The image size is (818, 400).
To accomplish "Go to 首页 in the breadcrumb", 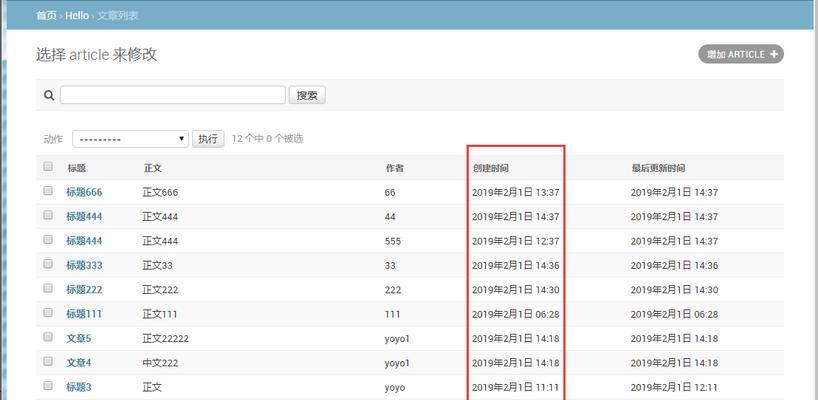I will [x=46, y=16].
